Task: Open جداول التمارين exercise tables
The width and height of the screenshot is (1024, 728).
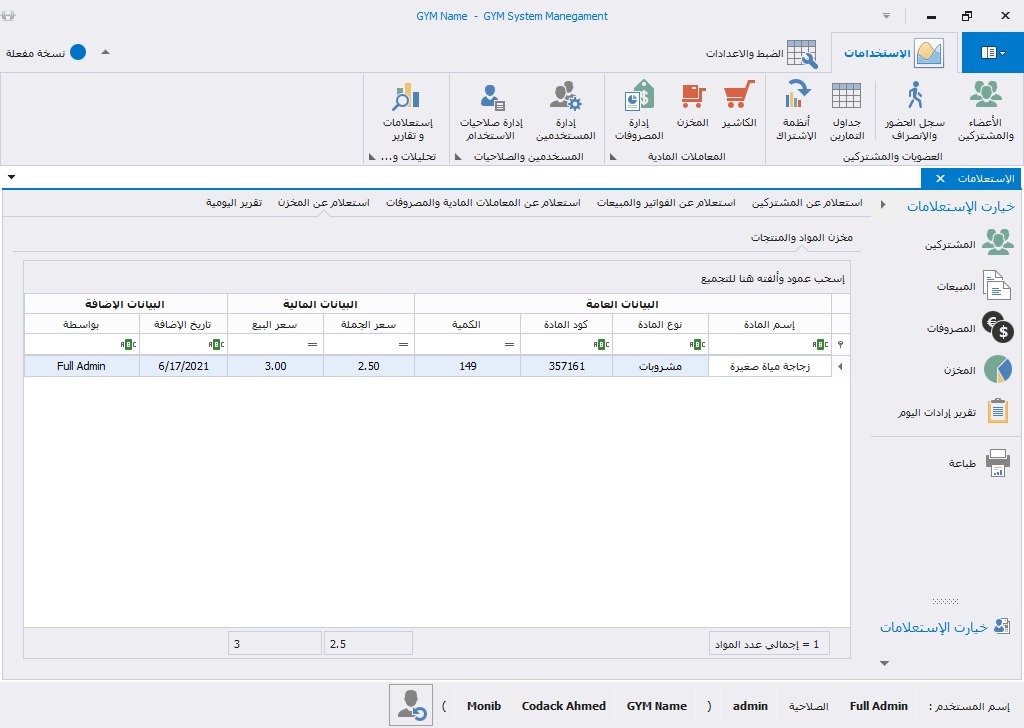Action: (846, 110)
